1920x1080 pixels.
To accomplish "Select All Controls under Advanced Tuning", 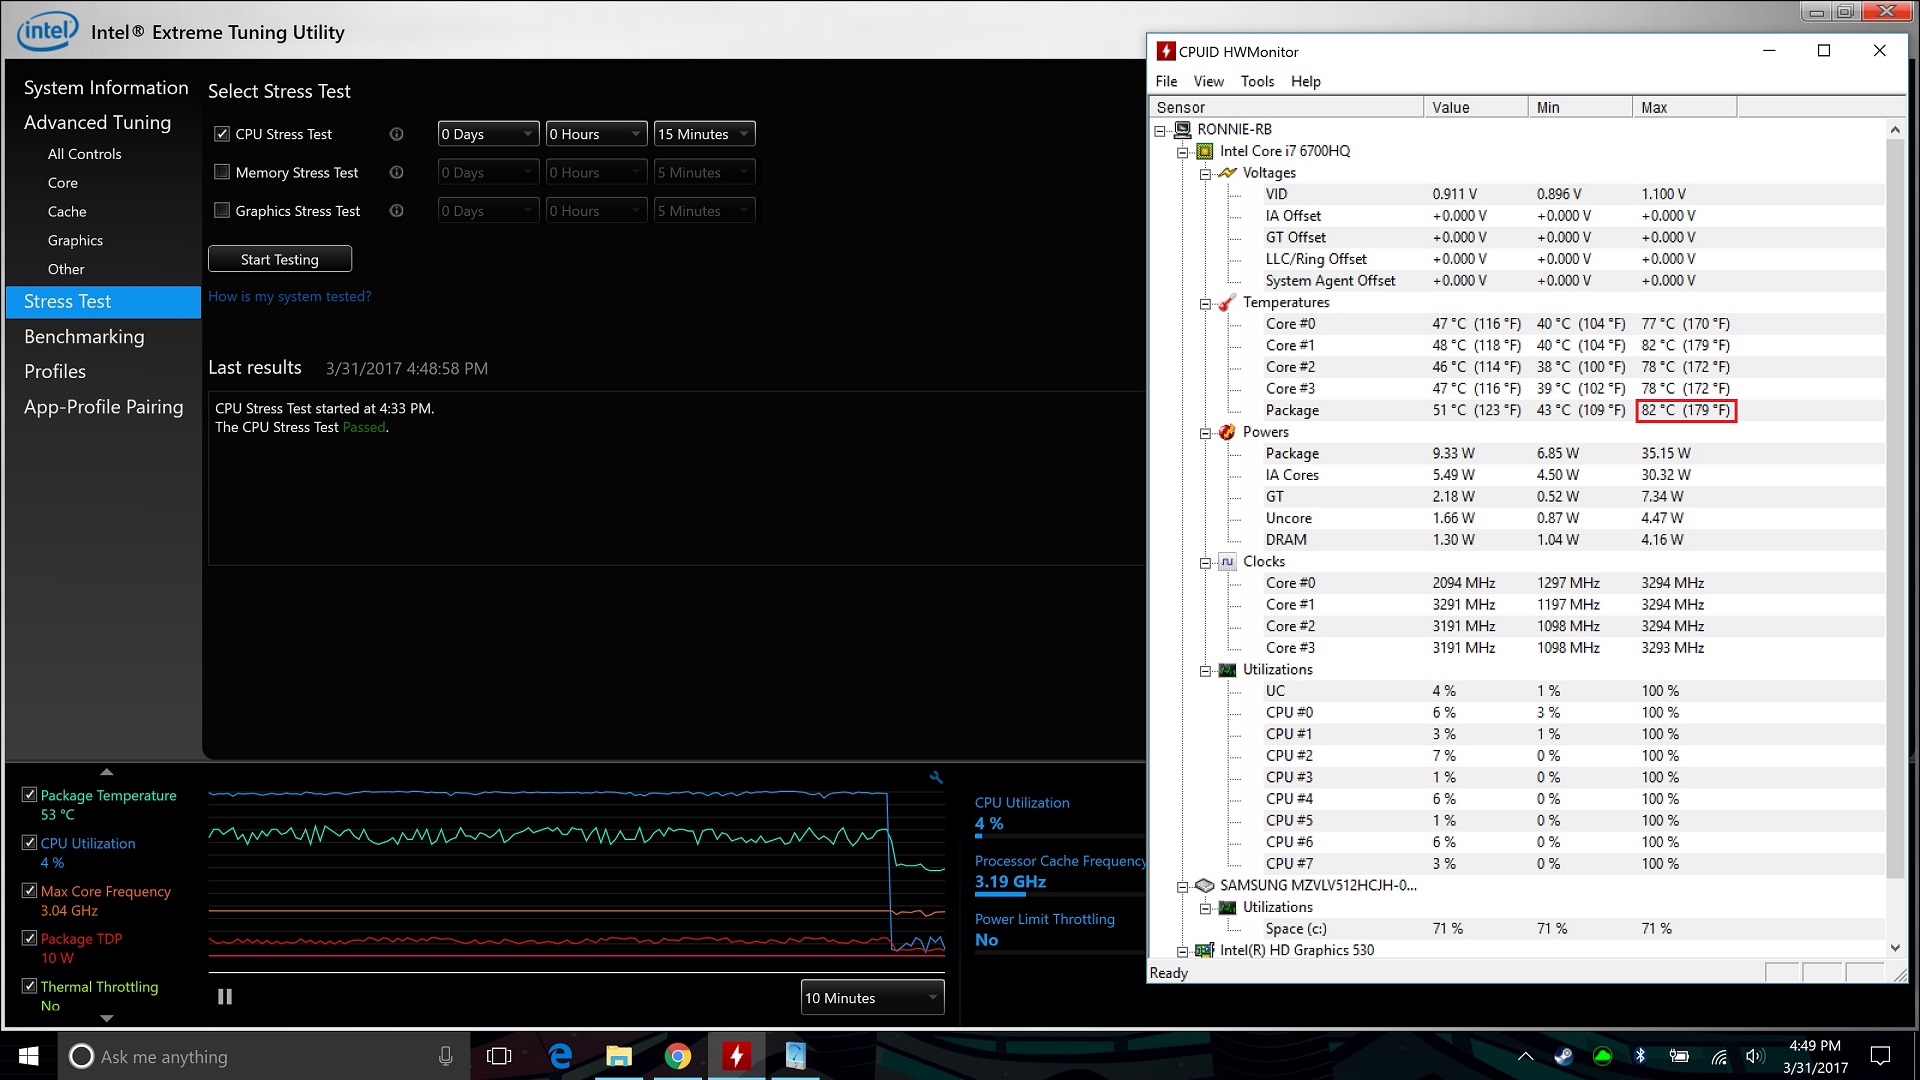I will (84, 154).
